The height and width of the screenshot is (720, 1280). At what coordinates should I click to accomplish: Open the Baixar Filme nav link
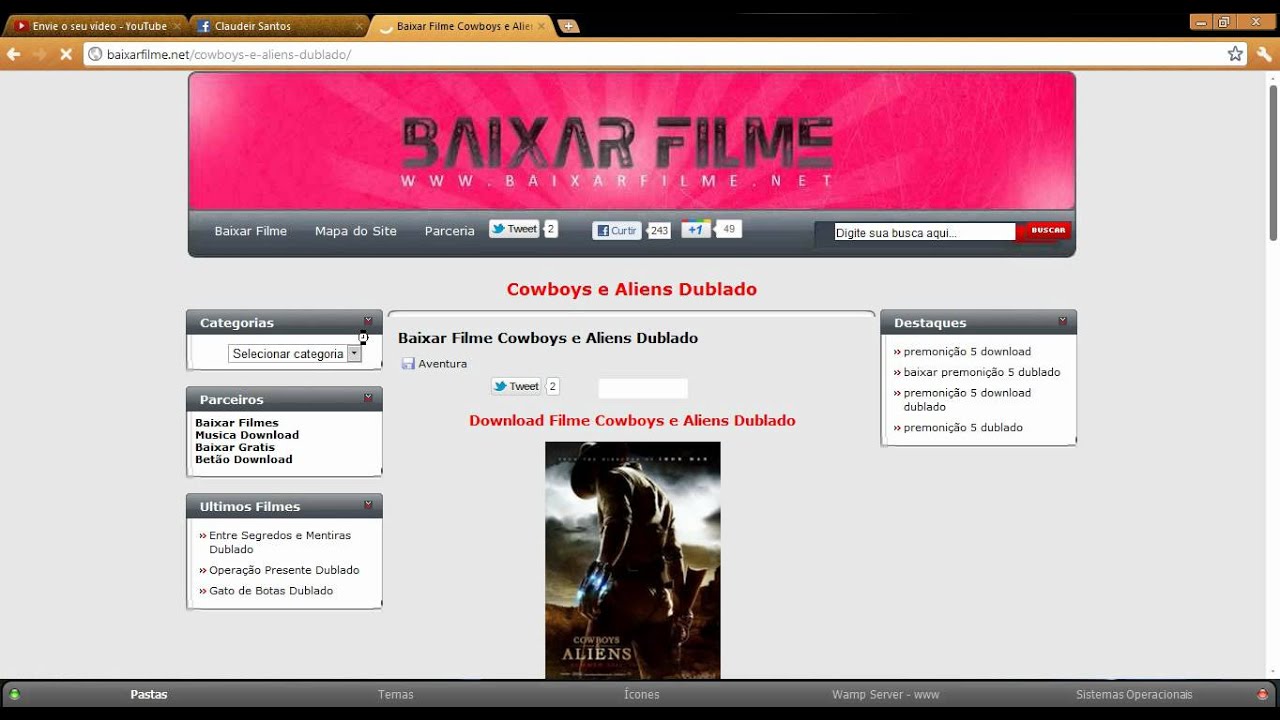click(250, 231)
